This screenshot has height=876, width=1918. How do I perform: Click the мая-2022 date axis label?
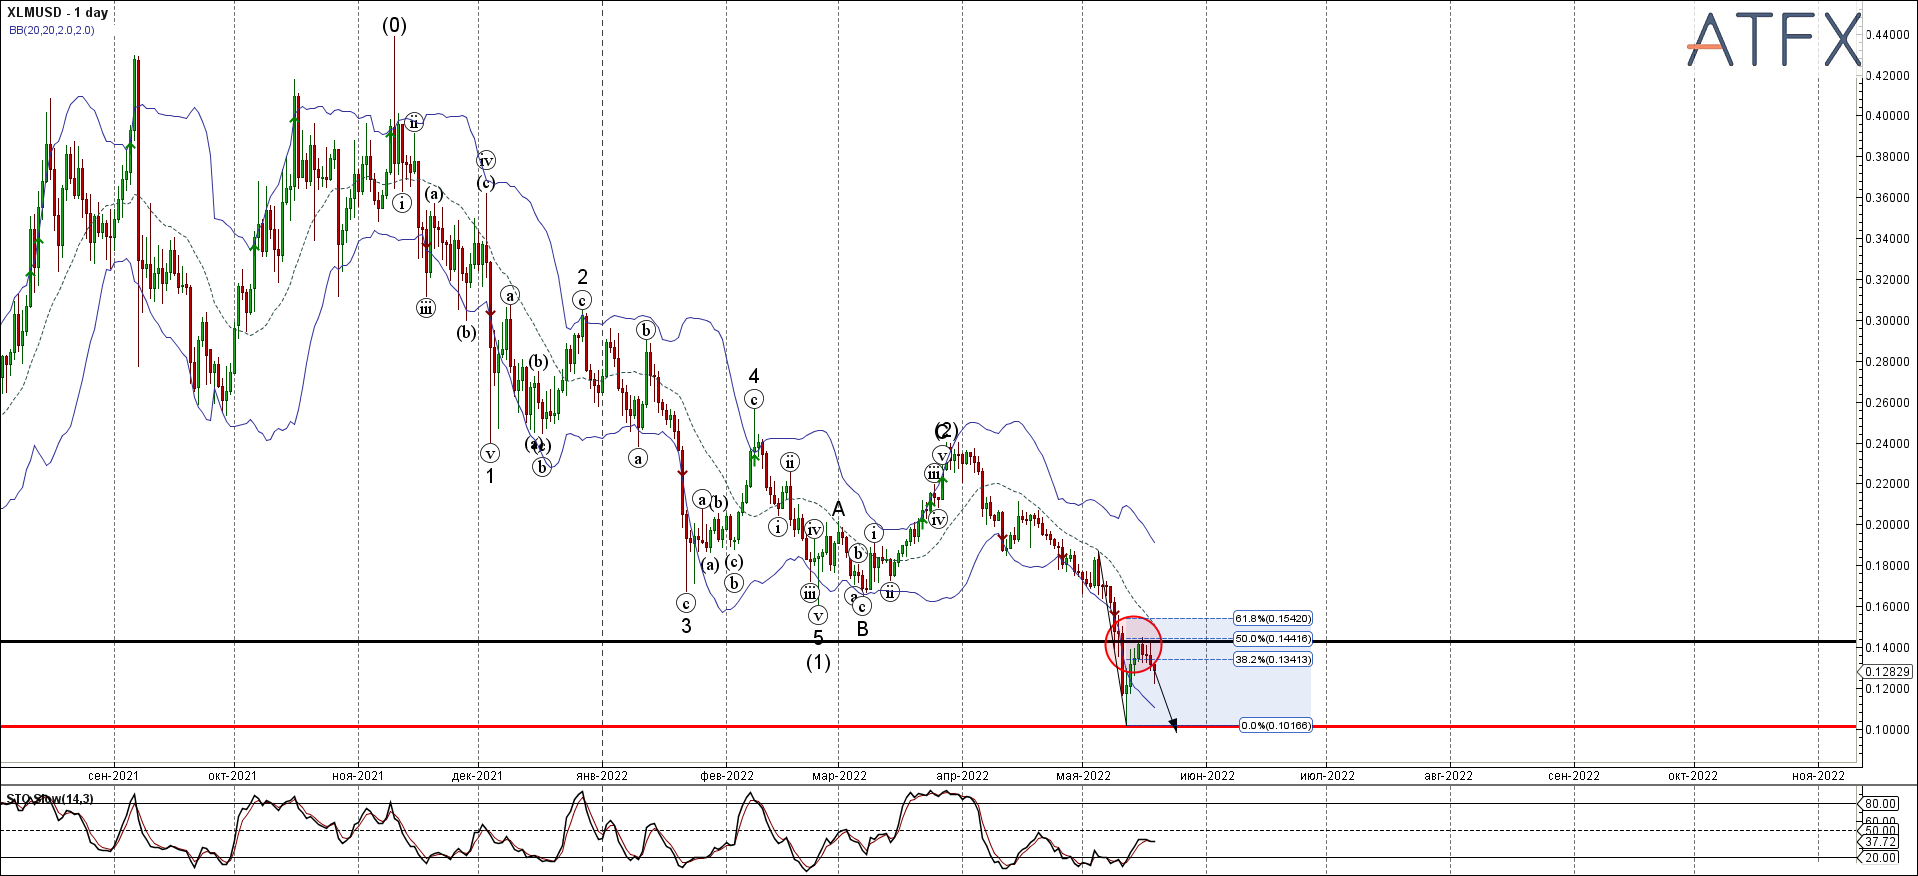[x=1084, y=776]
